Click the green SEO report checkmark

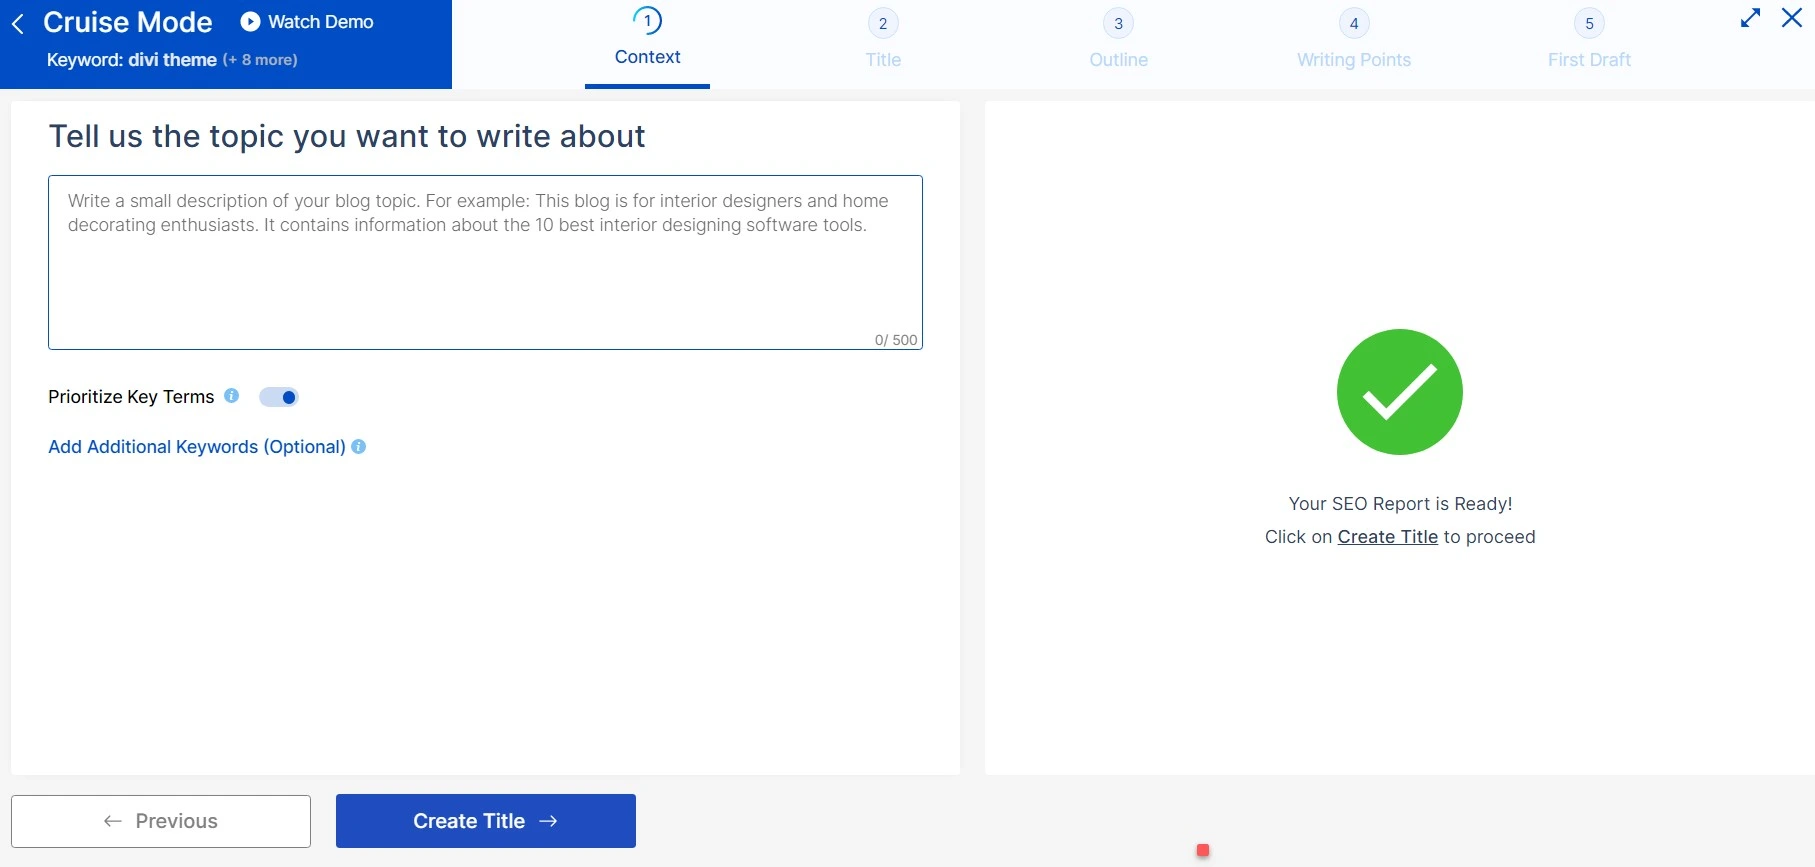pyautogui.click(x=1399, y=392)
